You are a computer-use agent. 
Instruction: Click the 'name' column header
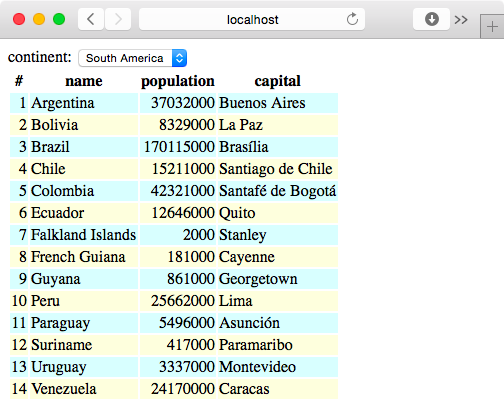pos(84,81)
